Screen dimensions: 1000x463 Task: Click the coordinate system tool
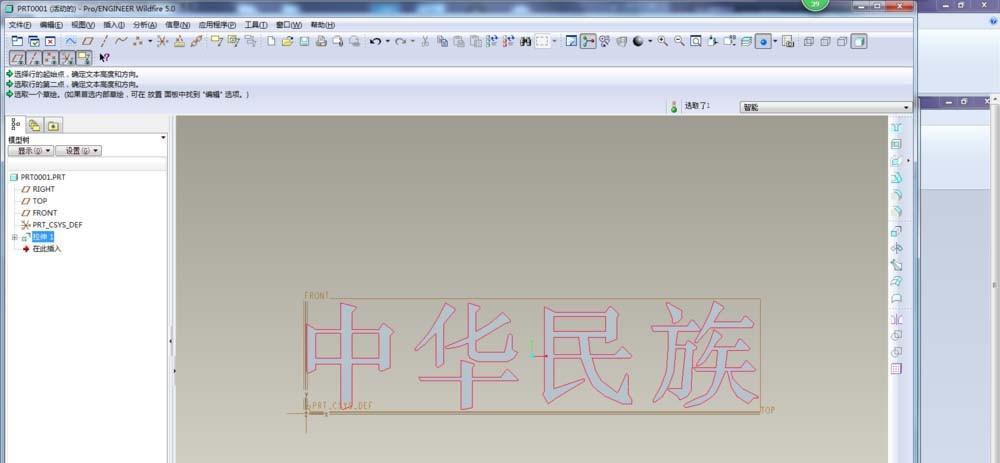[163, 41]
